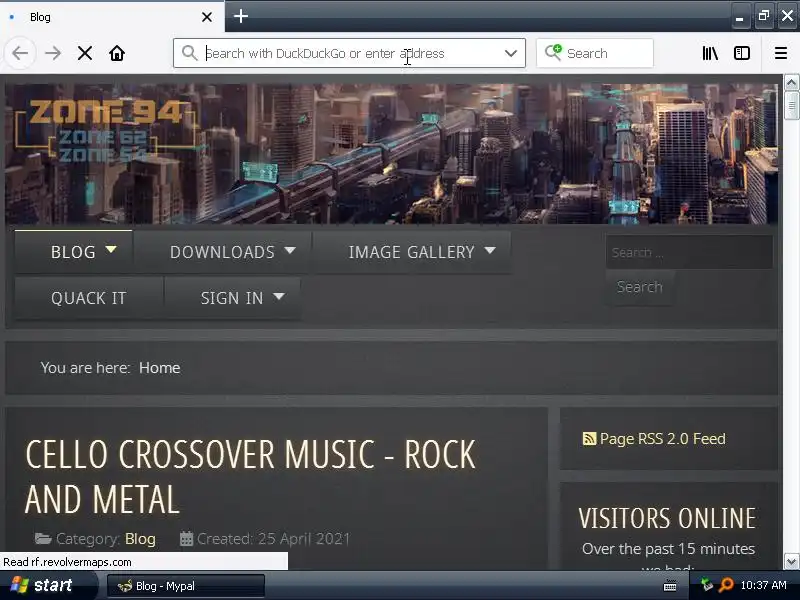Image resolution: width=800 pixels, height=600 pixels.
Task: Focus the browser Search box
Action: (x=595, y=53)
